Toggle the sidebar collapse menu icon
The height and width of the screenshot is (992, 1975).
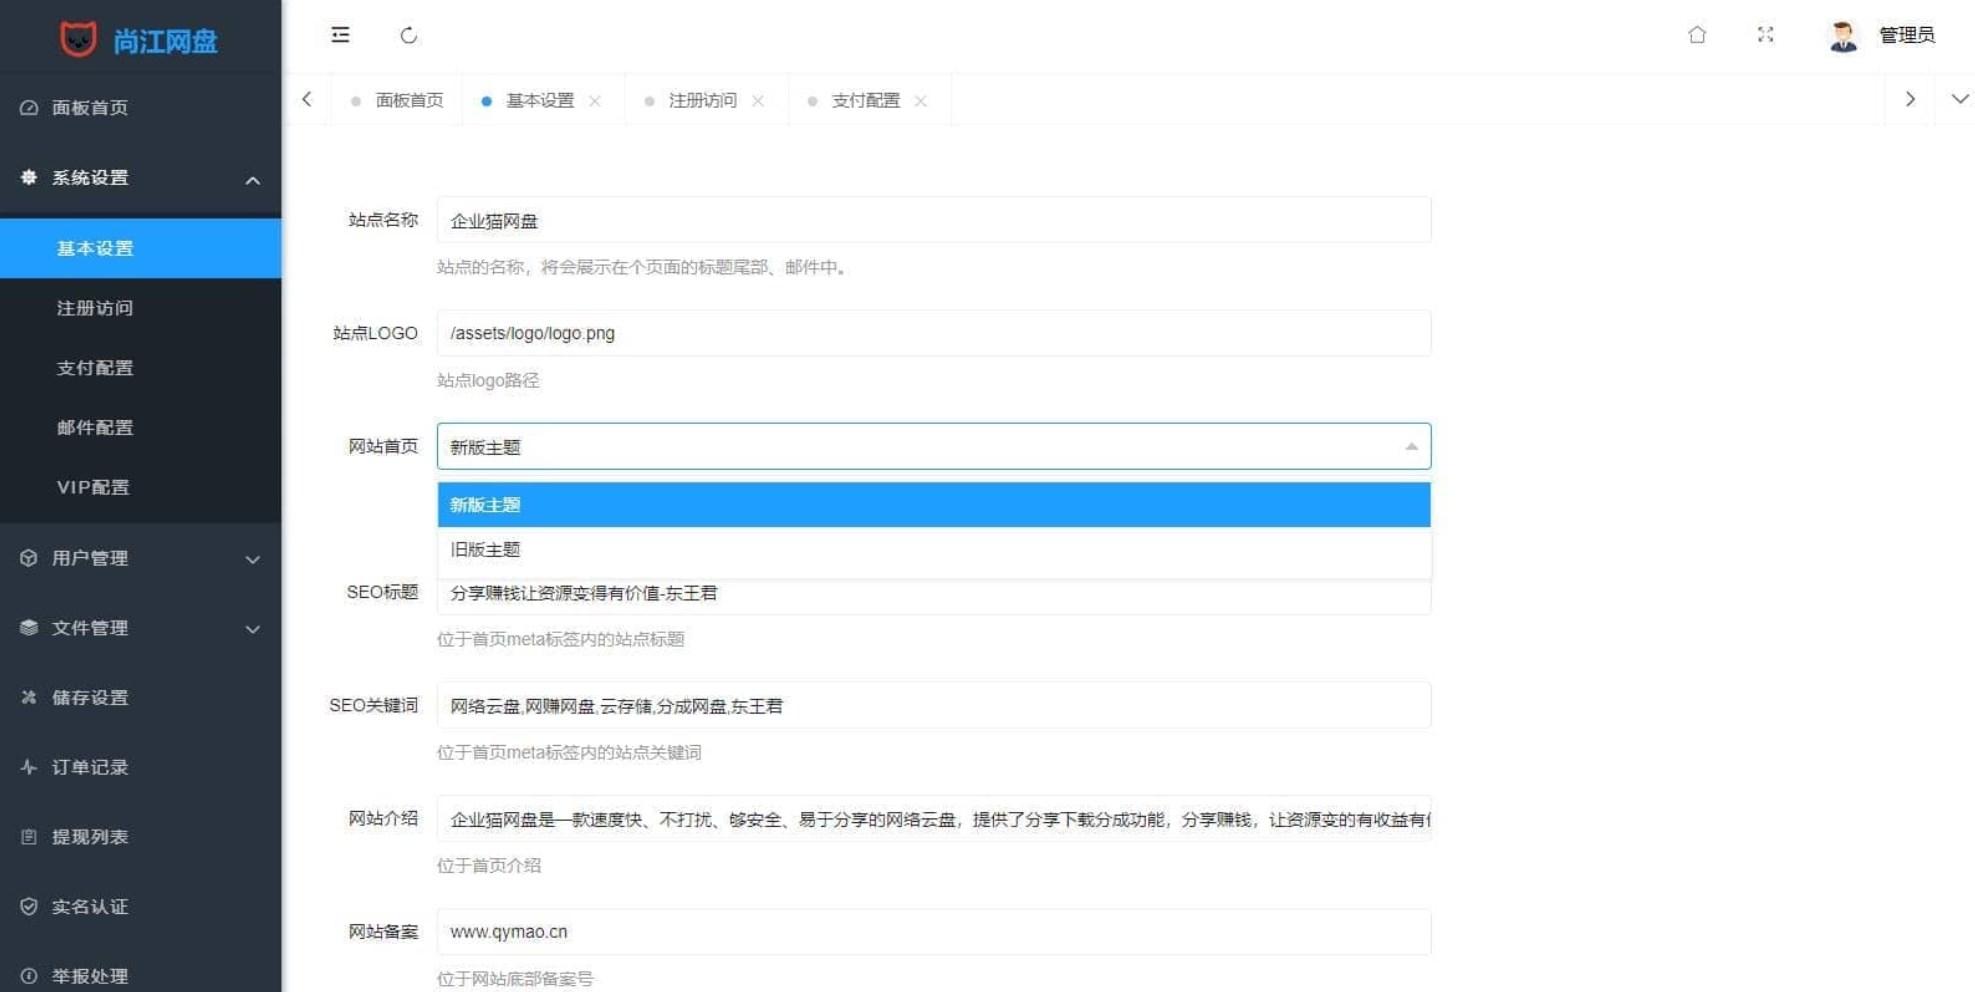coord(340,35)
